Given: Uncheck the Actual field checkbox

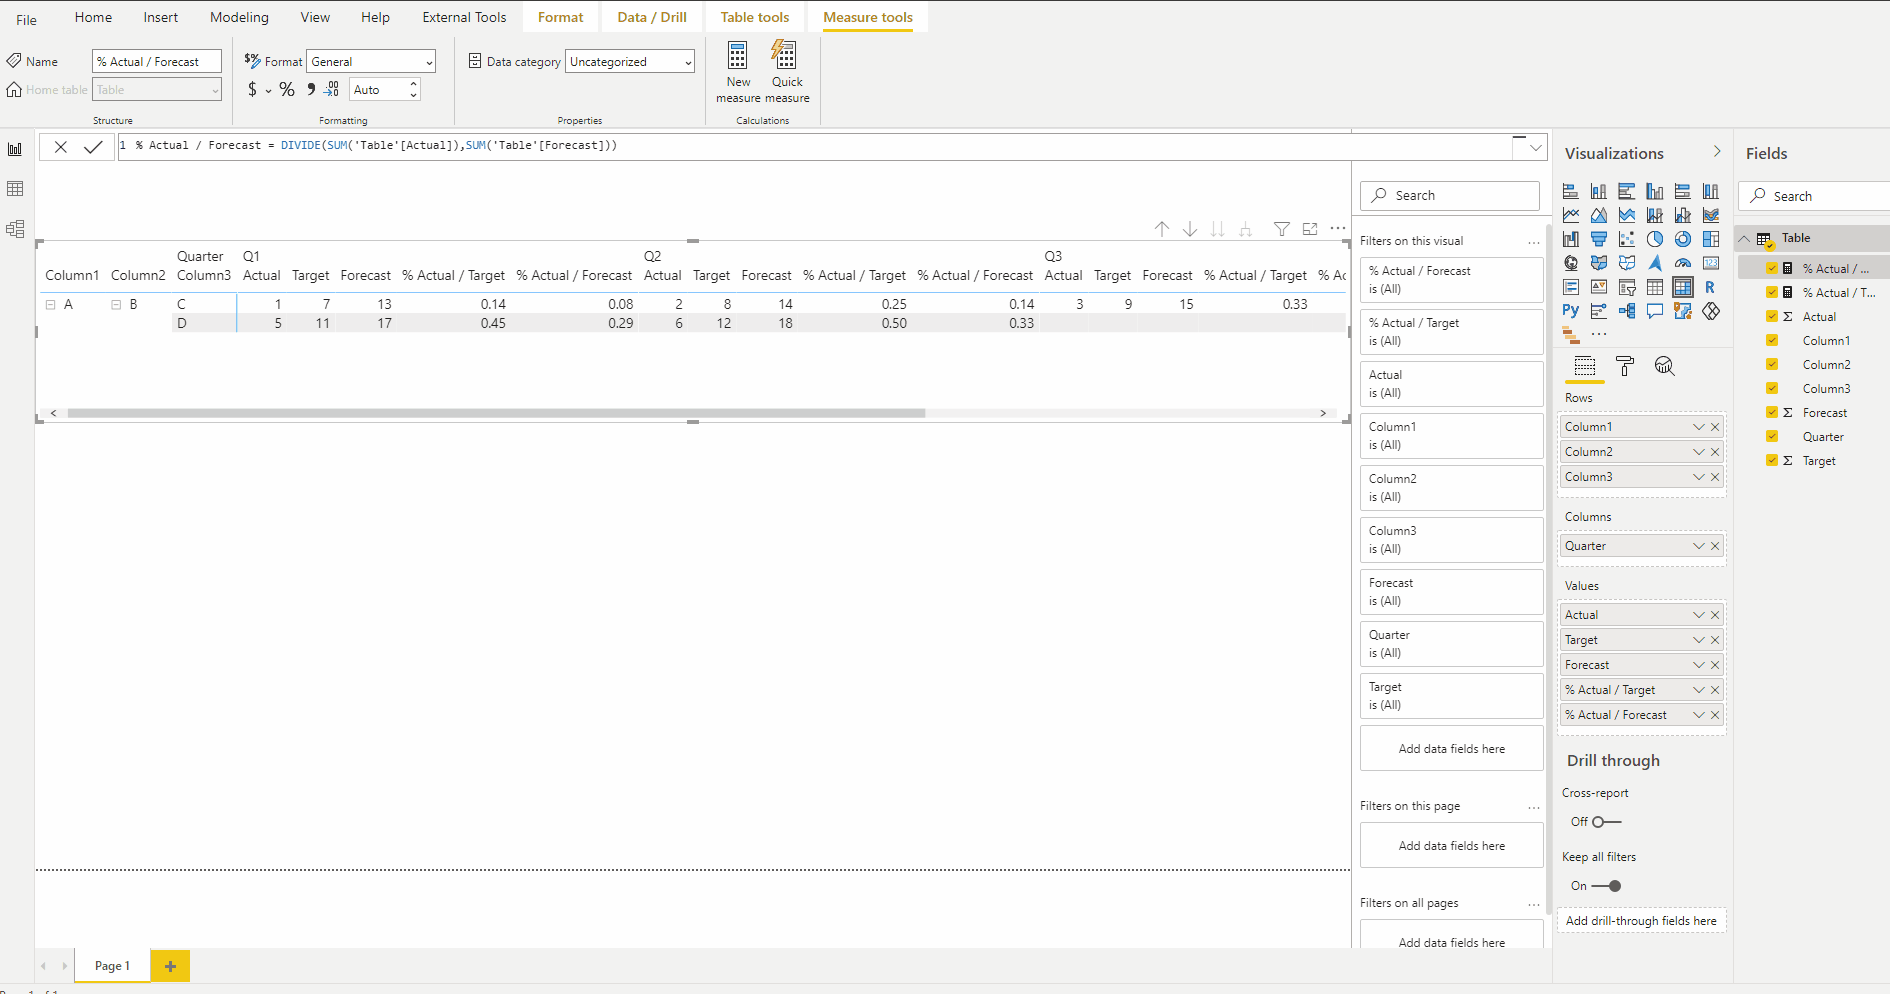Looking at the screenshot, I should coord(1772,316).
